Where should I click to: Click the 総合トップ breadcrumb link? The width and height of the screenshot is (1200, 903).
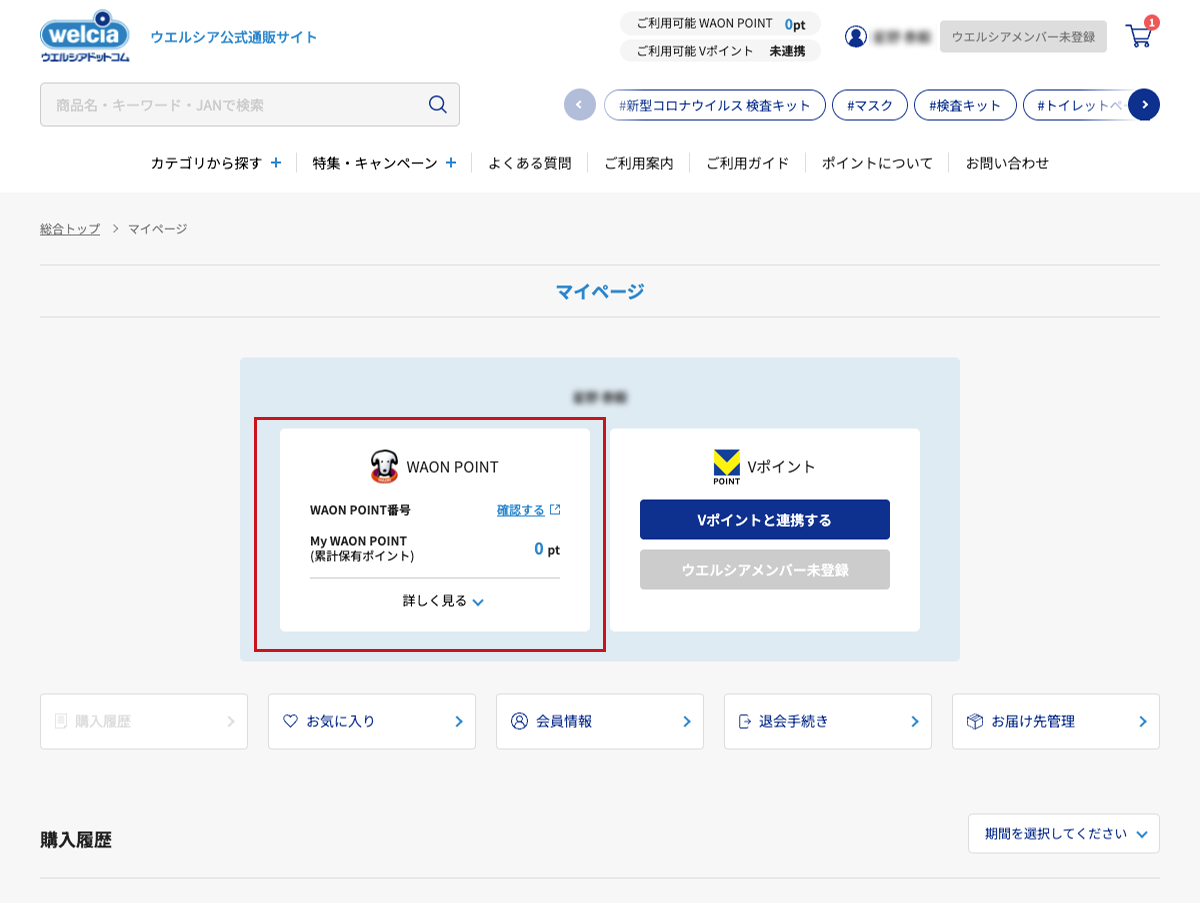coord(70,229)
